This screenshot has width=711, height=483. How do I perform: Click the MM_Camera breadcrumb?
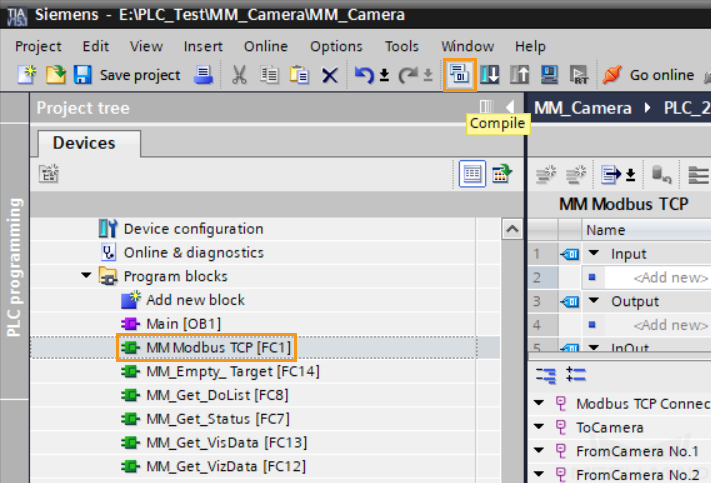point(583,108)
